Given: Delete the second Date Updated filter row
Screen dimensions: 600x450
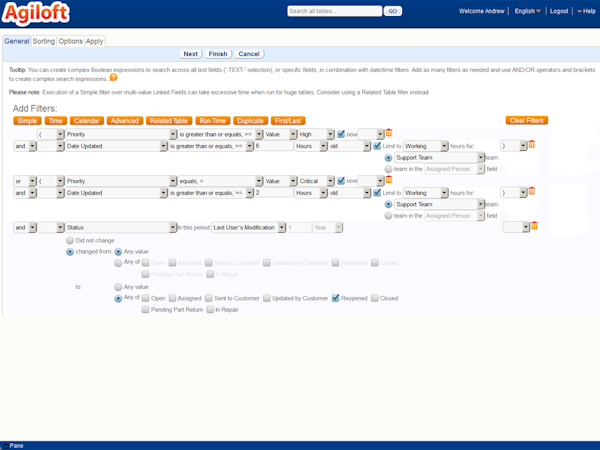Looking at the screenshot, I should click(x=532, y=192).
